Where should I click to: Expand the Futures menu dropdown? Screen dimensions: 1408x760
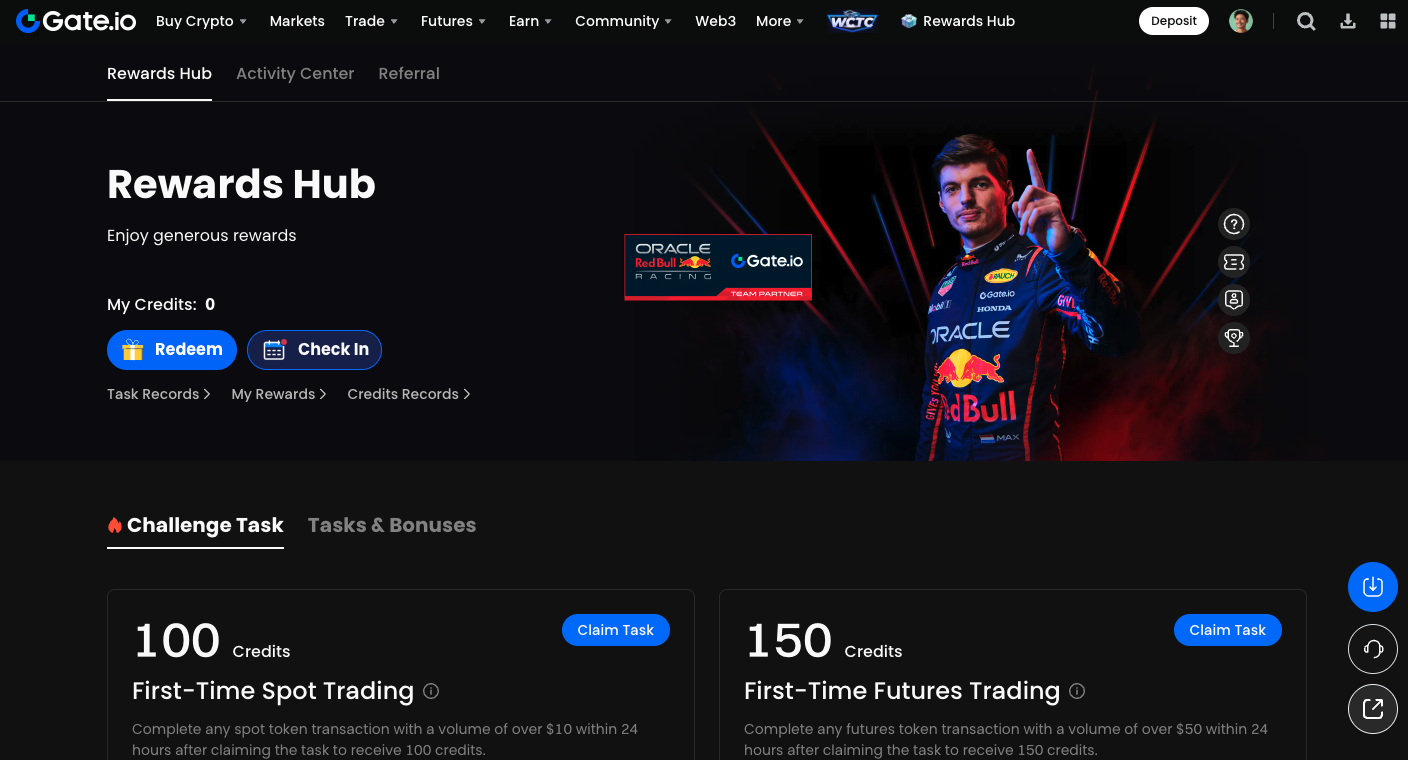(453, 21)
